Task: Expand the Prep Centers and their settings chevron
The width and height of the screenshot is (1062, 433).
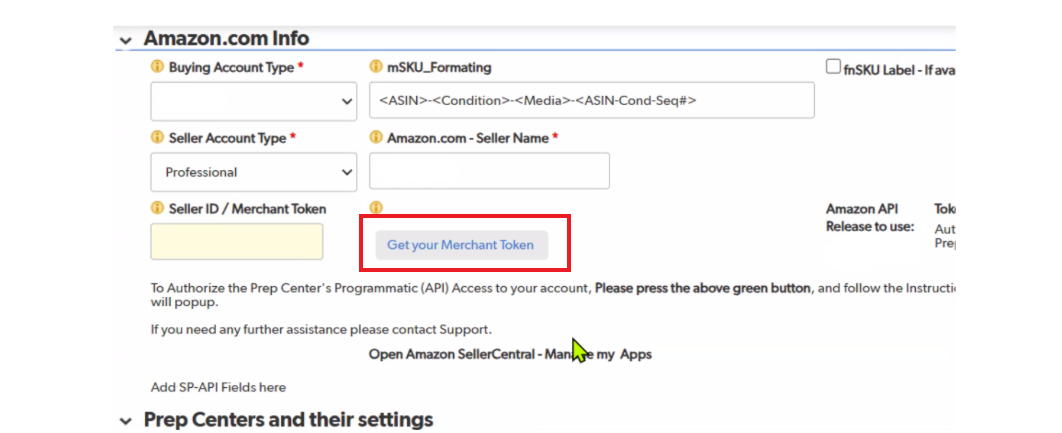Action: point(125,421)
